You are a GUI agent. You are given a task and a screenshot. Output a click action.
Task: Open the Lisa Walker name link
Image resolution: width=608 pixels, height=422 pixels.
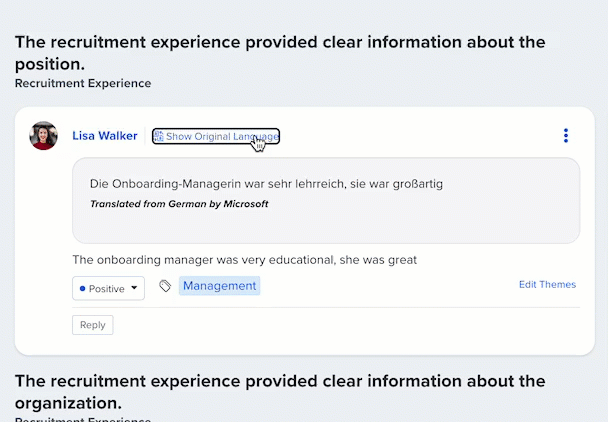click(x=105, y=136)
